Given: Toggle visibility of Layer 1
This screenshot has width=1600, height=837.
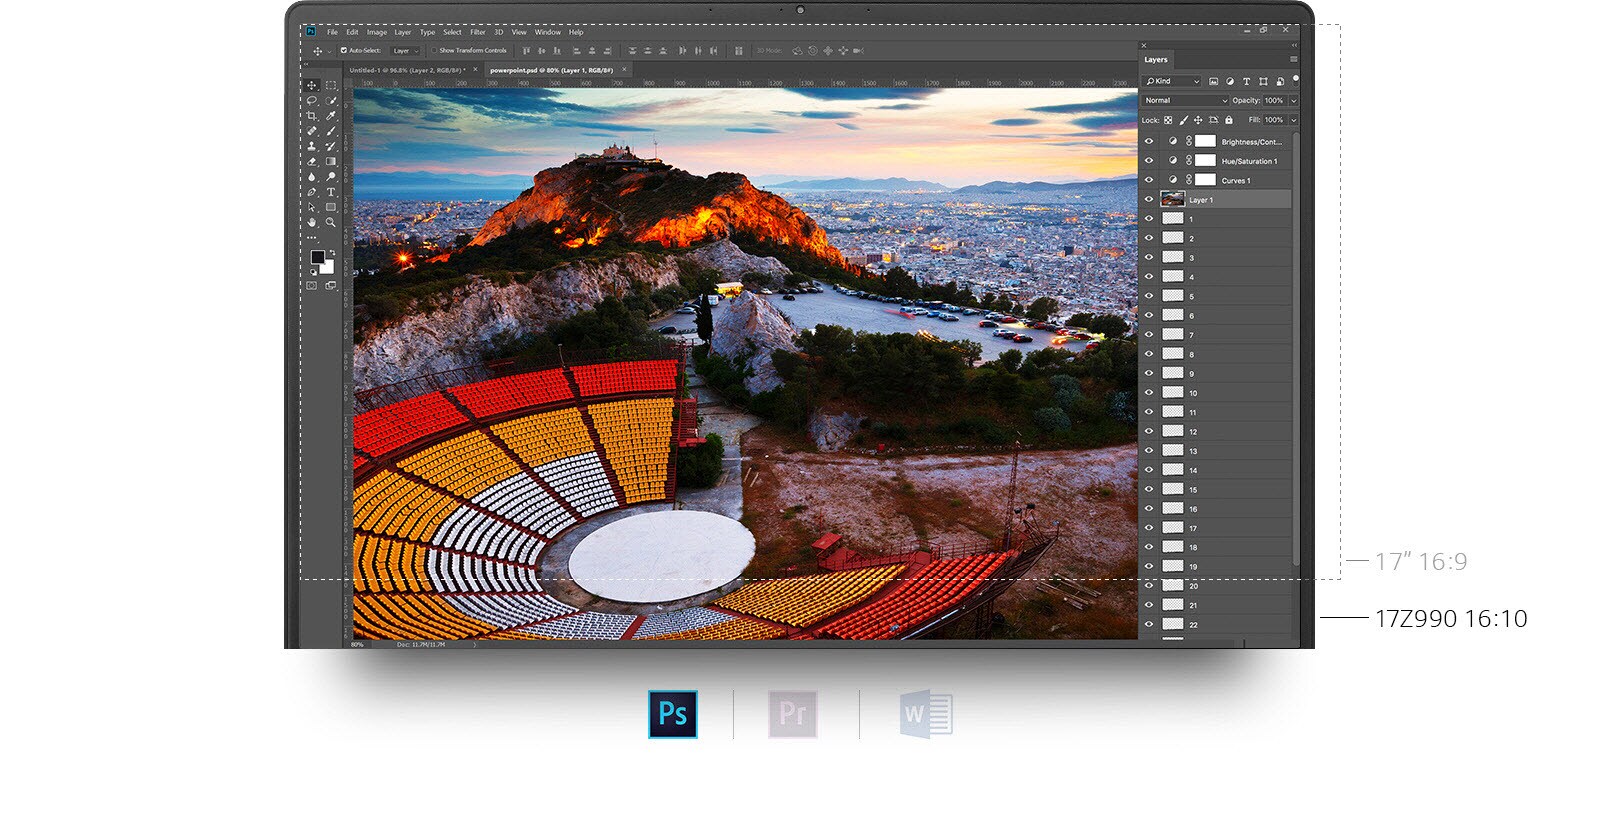Looking at the screenshot, I should (x=1148, y=199).
